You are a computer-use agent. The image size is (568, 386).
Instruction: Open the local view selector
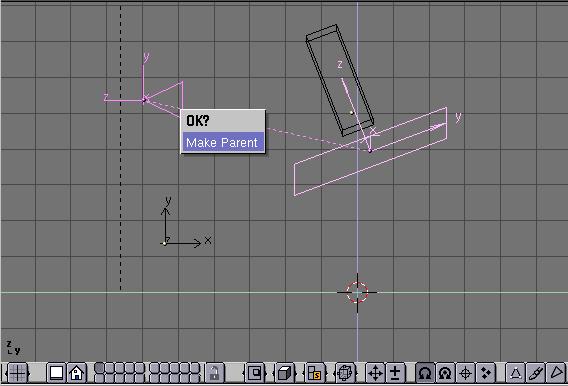click(255, 373)
